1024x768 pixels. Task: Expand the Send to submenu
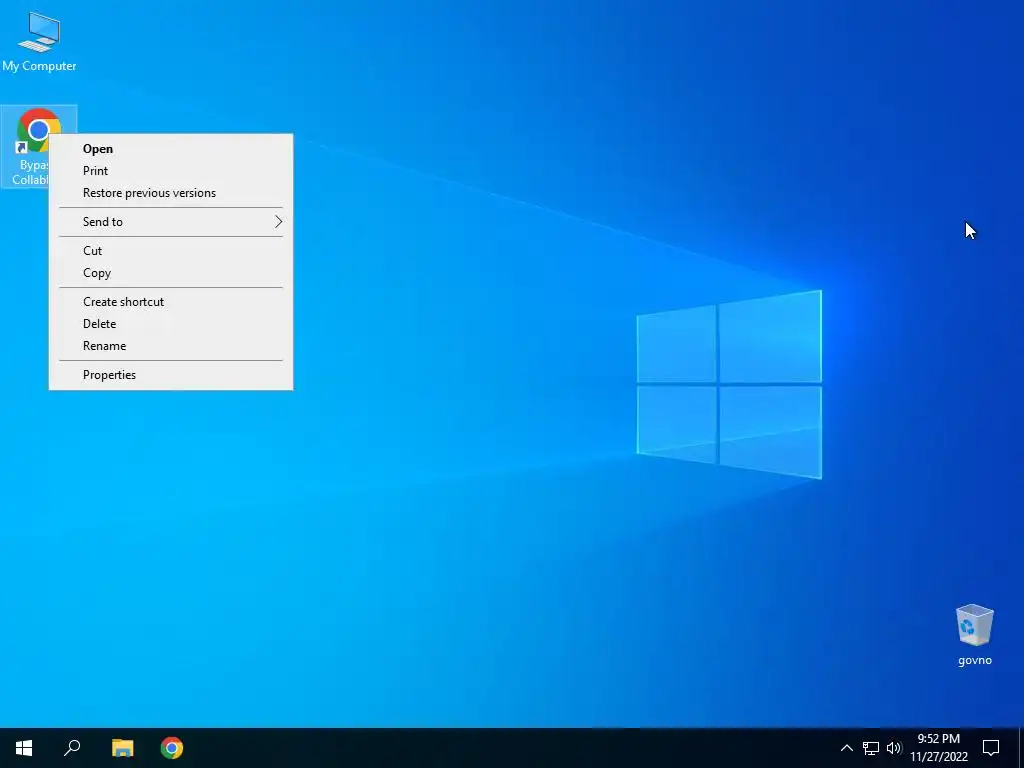[171, 222]
